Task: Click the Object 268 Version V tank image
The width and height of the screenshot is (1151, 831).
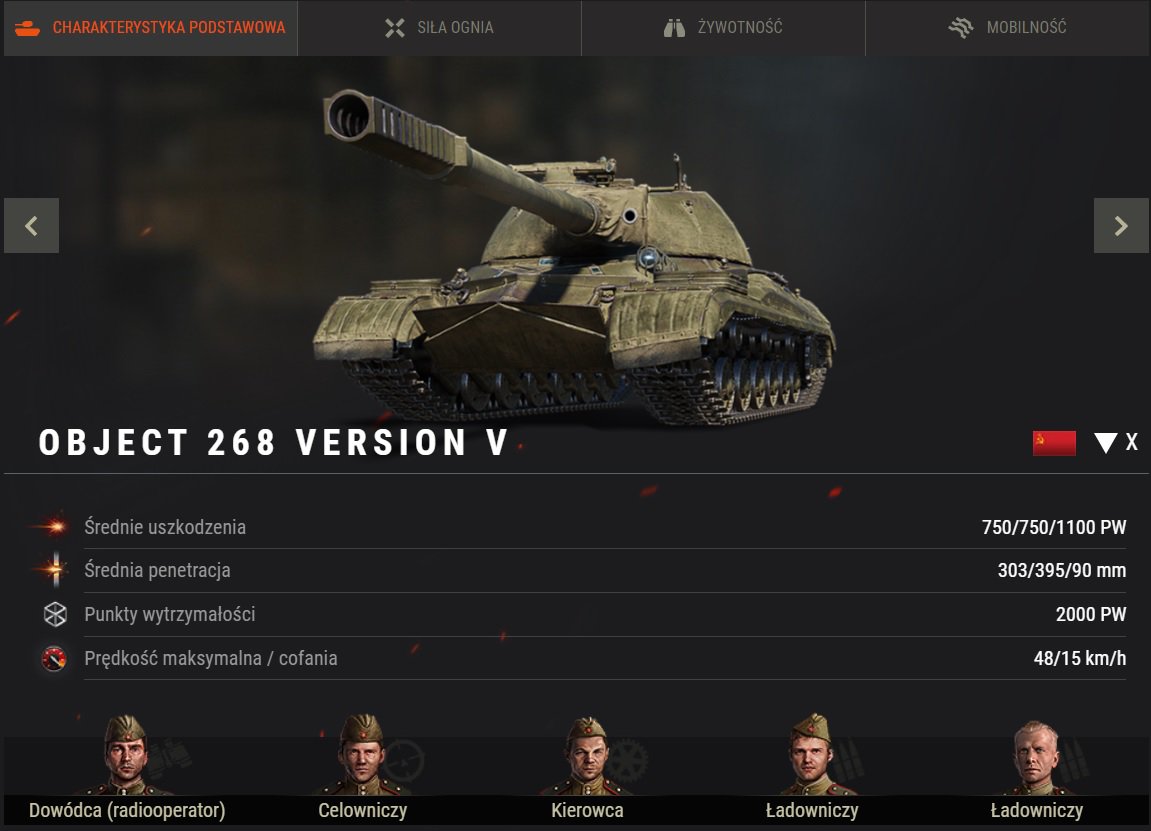Action: coord(575,257)
